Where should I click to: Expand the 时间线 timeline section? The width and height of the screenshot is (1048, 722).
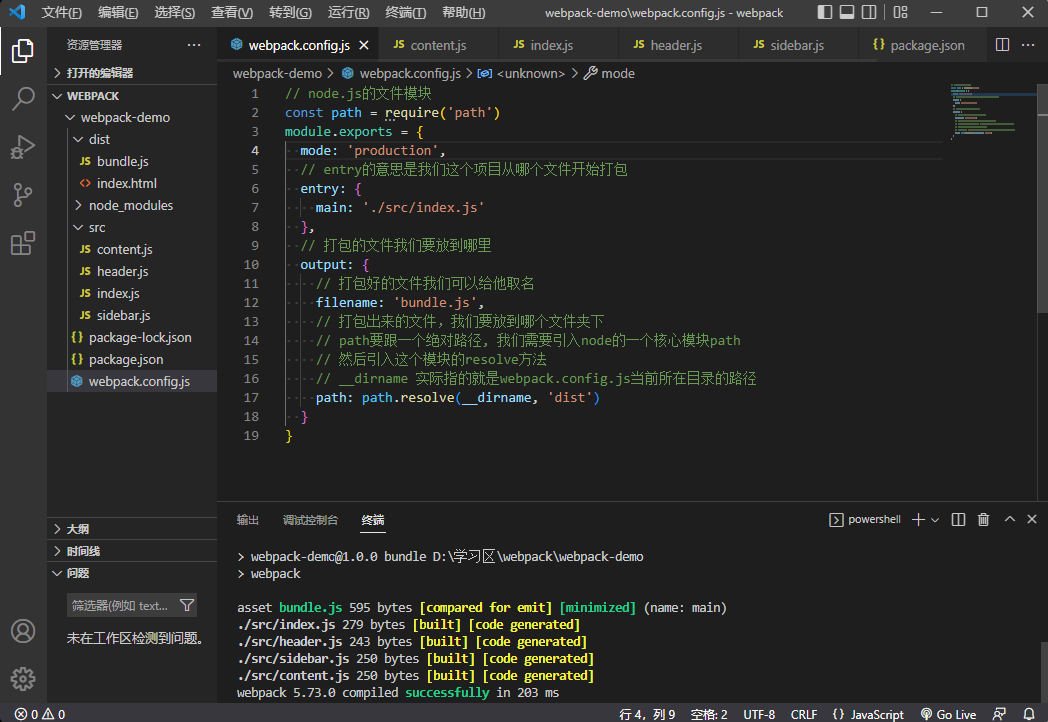(132, 551)
